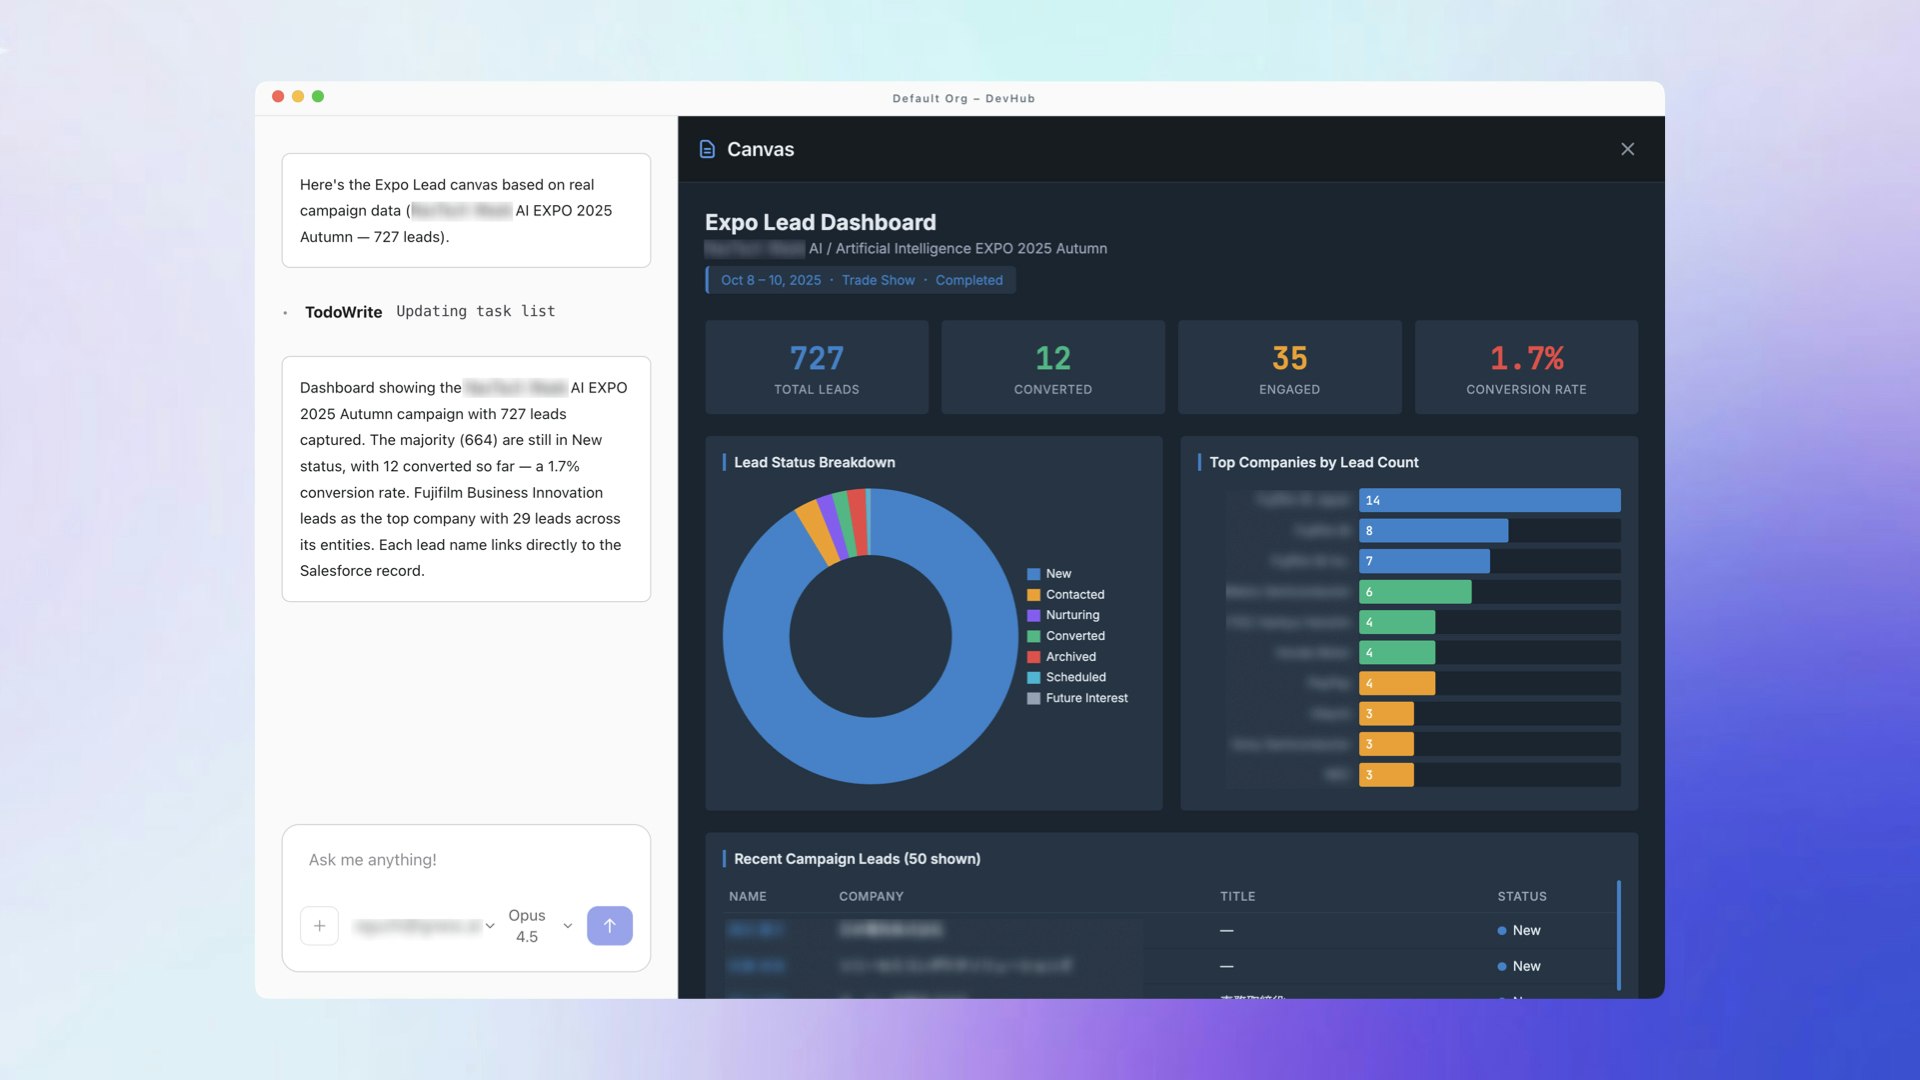Click the "Trade Show" label in the header badge
Screen dimensions: 1920x1080
click(878, 280)
